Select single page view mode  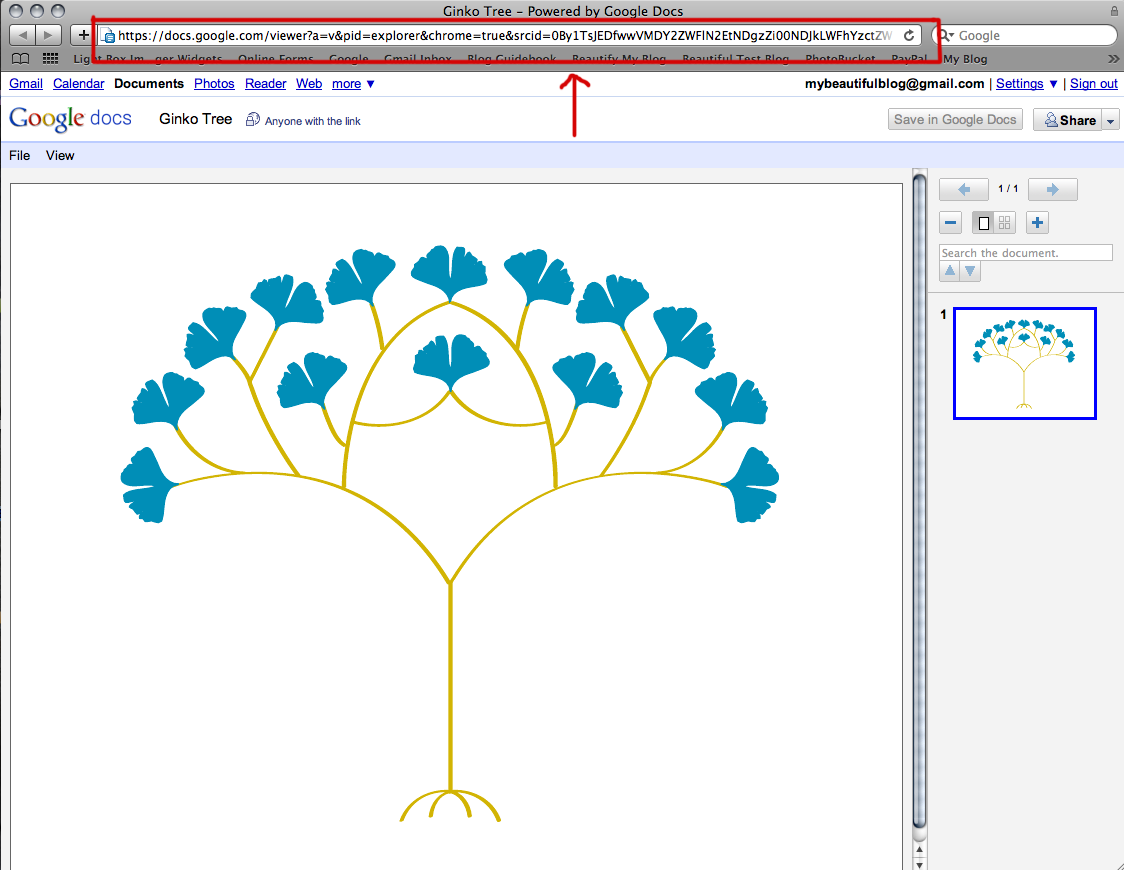coord(983,222)
